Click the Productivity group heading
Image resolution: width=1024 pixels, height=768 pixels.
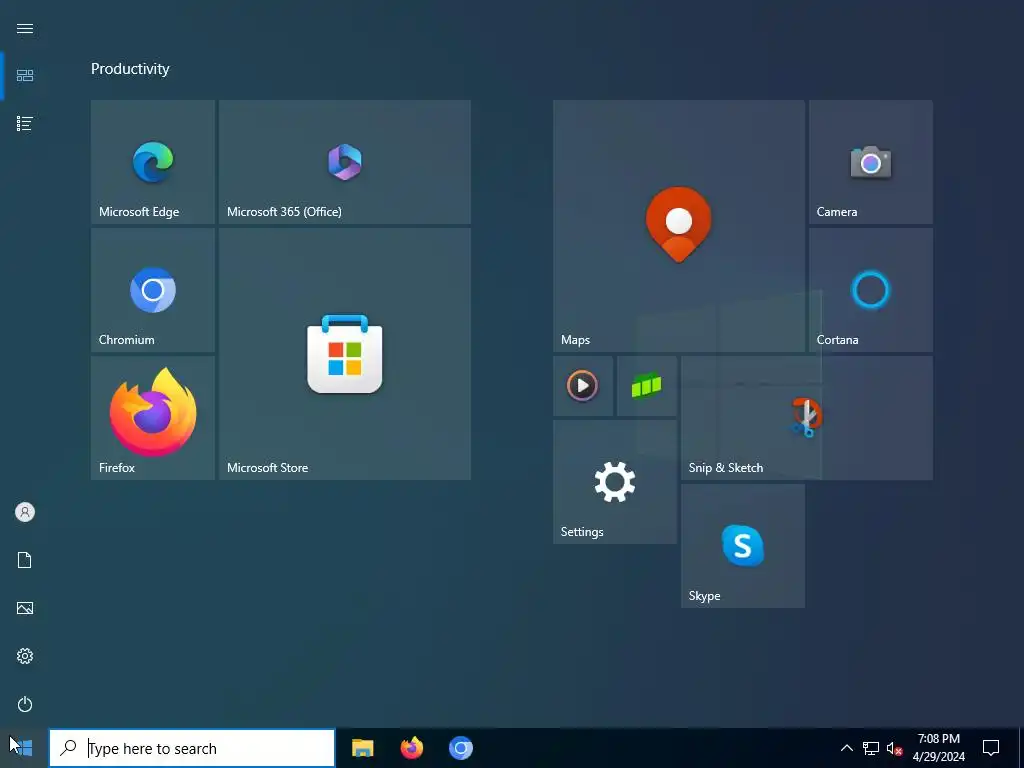click(x=130, y=69)
